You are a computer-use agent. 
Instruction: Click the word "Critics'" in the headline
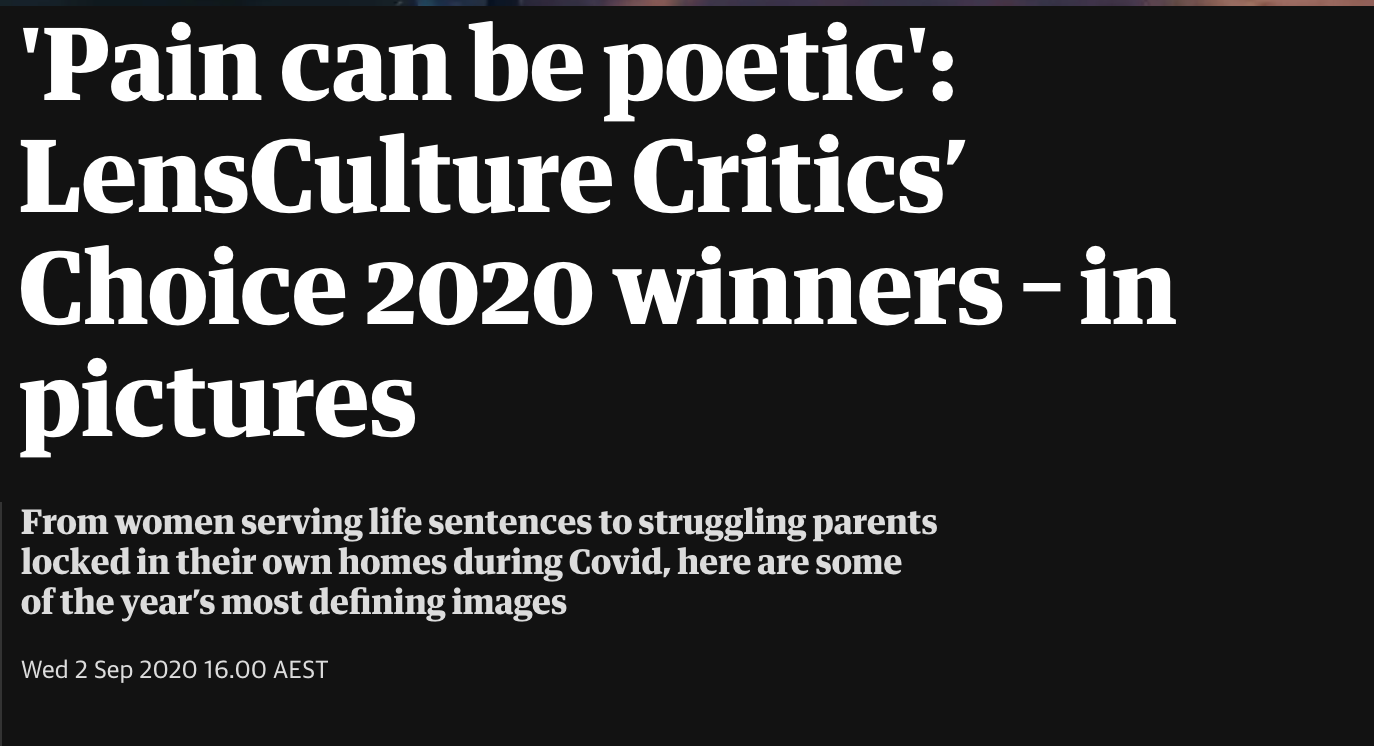point(788,179)
